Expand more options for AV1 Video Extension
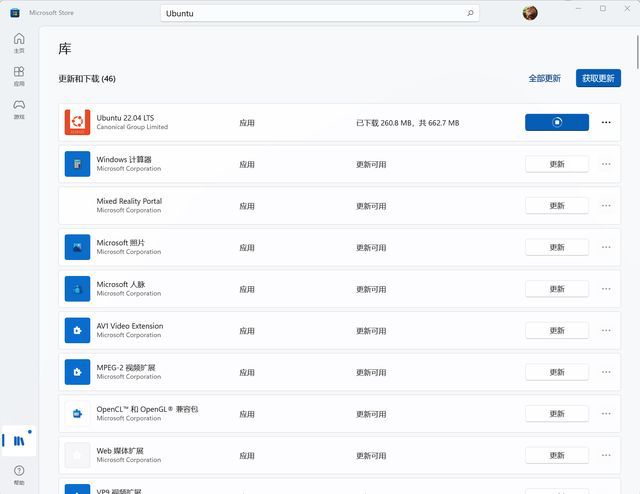 coord(606,330)
